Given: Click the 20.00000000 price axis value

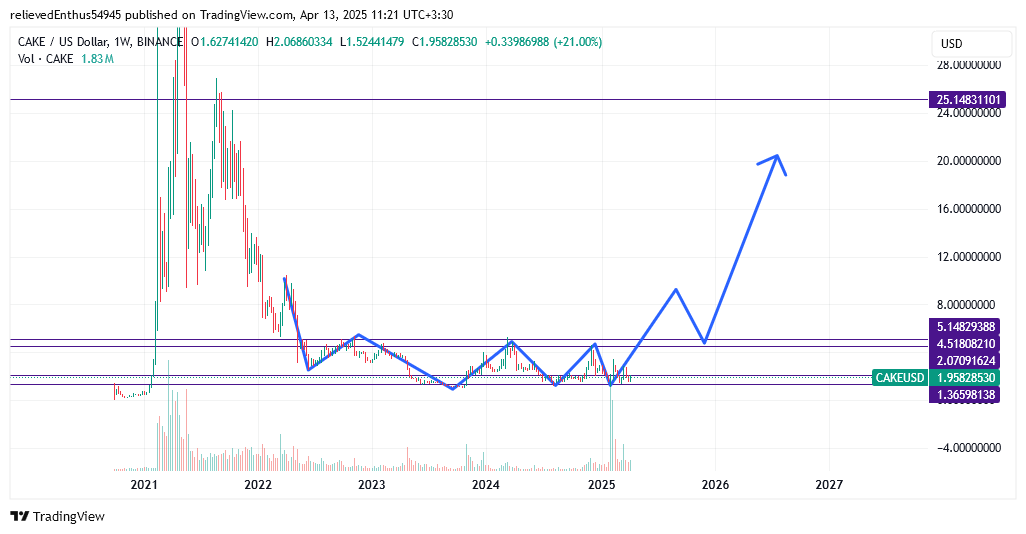Looking at the screenshot, I should [969, 161].
